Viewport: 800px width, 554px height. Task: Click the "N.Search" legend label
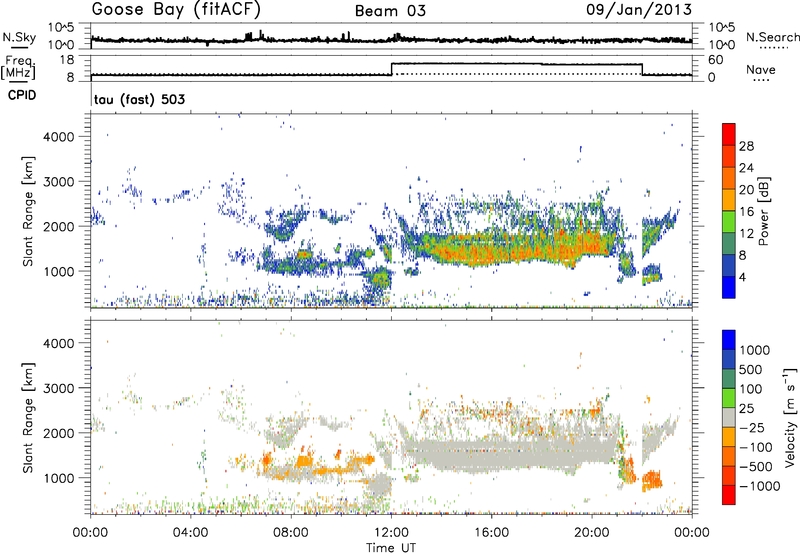pos(772,37)
